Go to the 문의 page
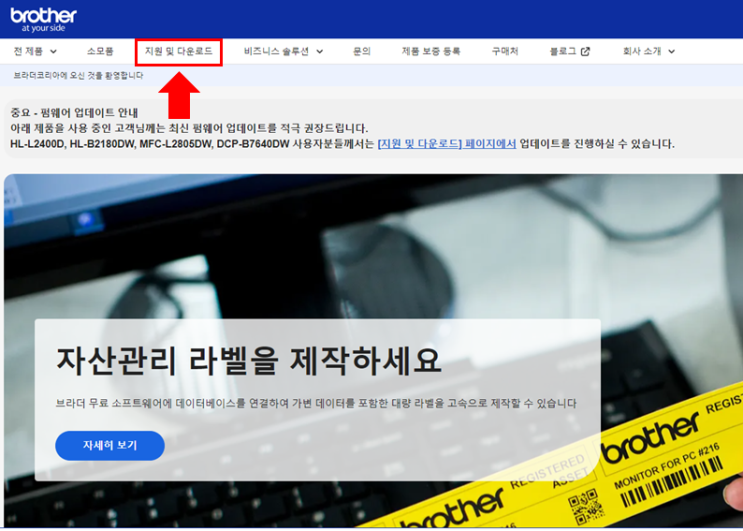743x531 pixels. pyautogui.click(x=362, y=51)
